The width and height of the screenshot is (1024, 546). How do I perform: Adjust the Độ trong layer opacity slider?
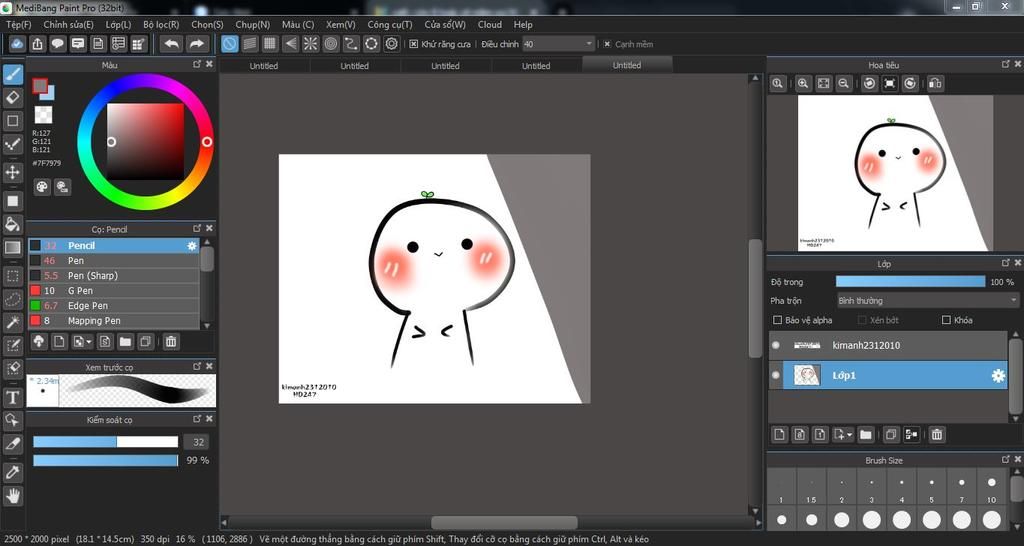point(910,281)
